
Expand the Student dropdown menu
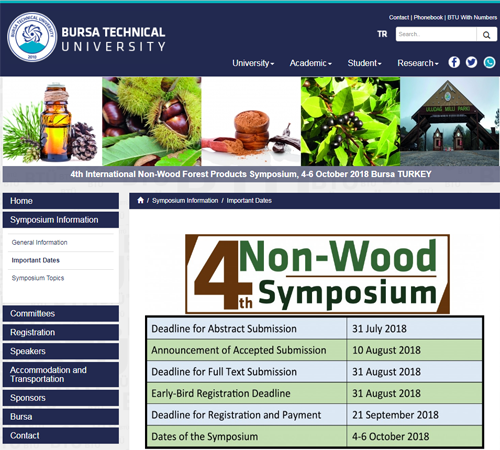(x=364, y=63)
